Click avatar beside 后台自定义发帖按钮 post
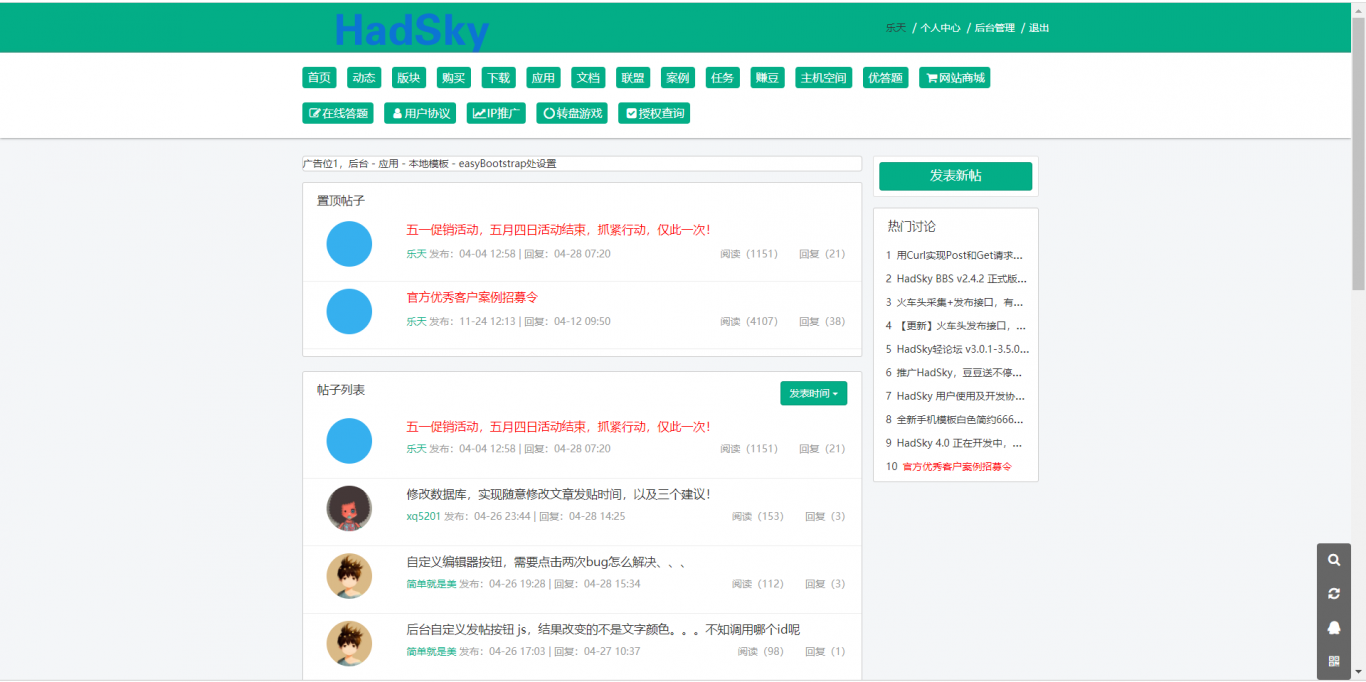 tap(349, 644)
